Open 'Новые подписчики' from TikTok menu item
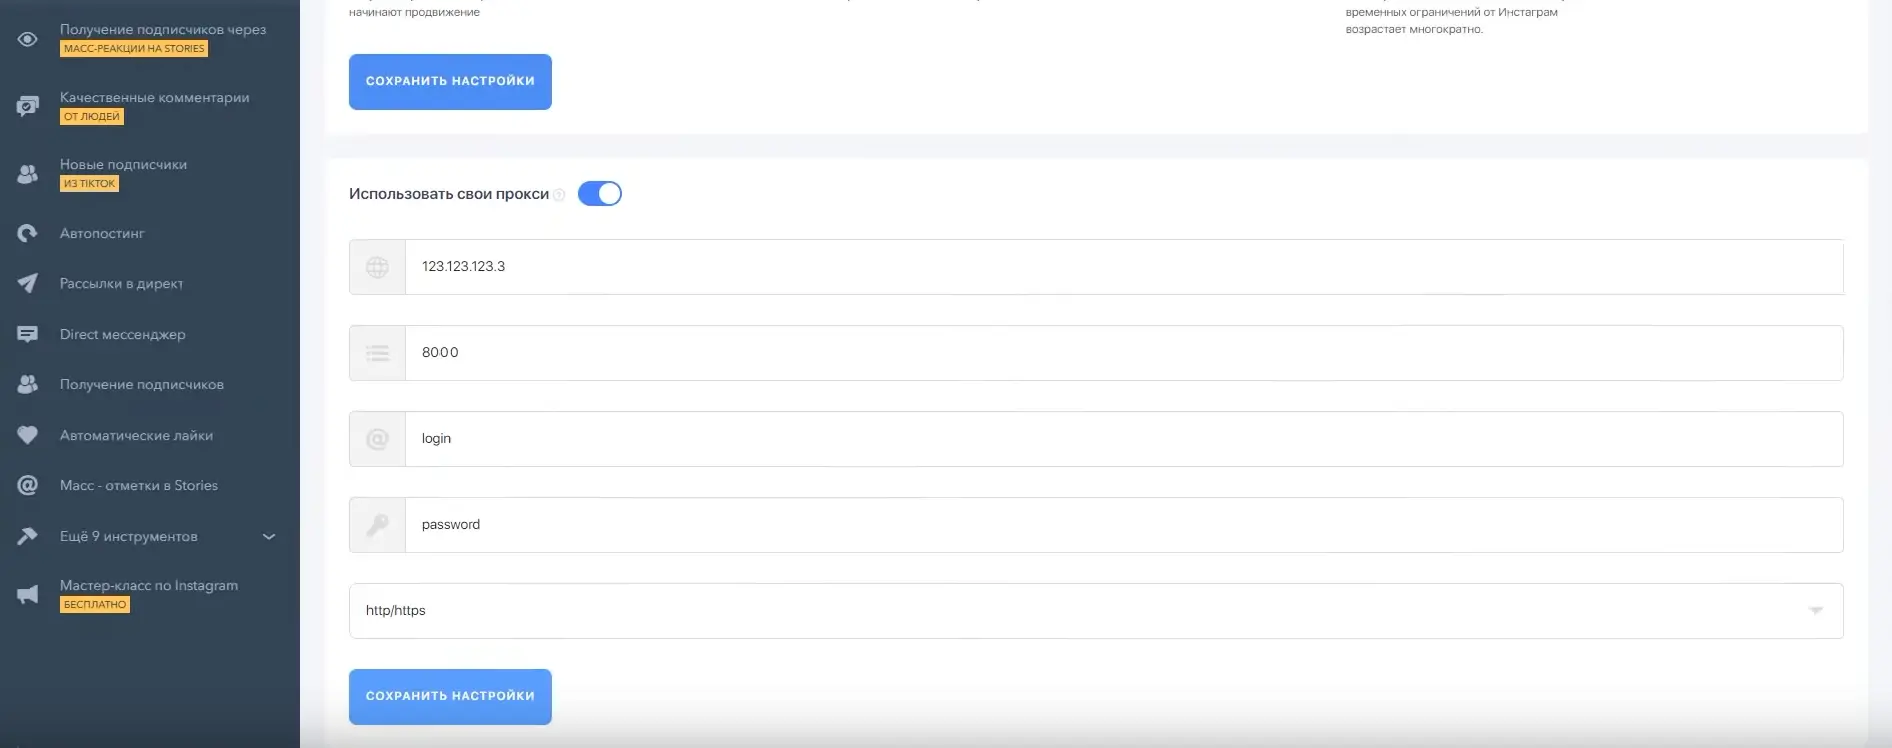Viewport: 1892px width, 748px height. 123,165
